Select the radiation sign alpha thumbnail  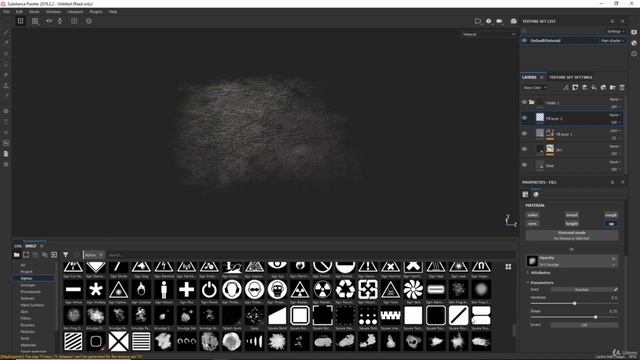pyautogui.click(x=322, y=290)
